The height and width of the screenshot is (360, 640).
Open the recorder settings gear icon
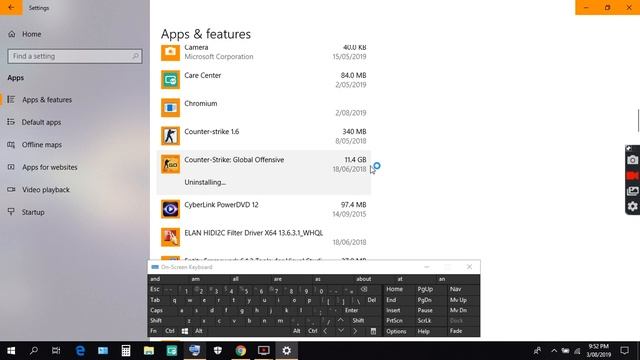coord(632,207)
